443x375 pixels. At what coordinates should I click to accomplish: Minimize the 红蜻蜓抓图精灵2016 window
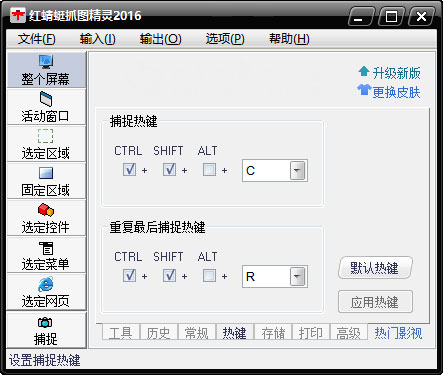coord(360,17)
